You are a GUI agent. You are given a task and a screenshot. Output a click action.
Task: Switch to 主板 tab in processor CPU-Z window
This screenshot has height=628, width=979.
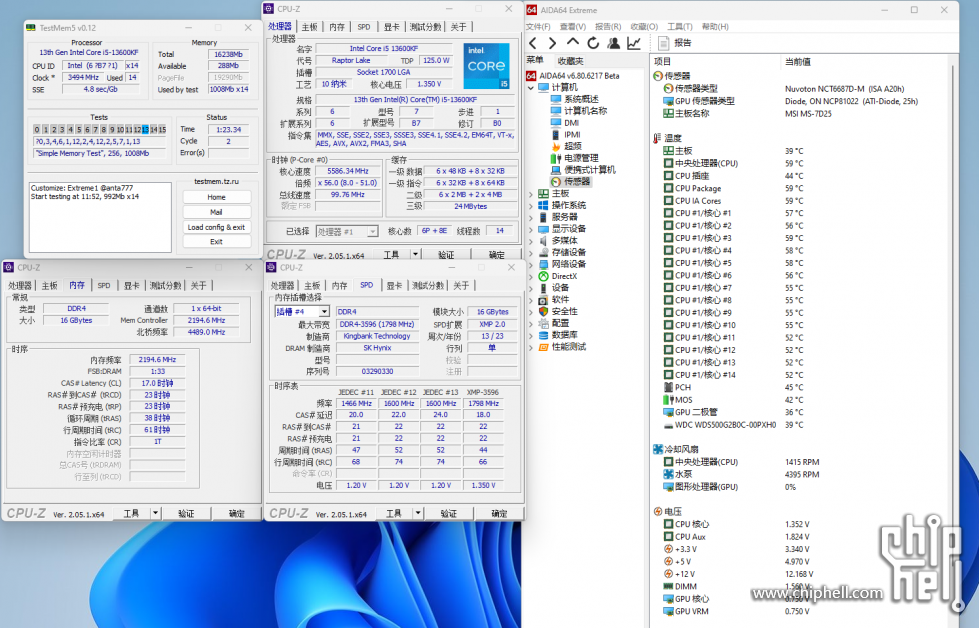pyautogui.click(x=310, y=27)
